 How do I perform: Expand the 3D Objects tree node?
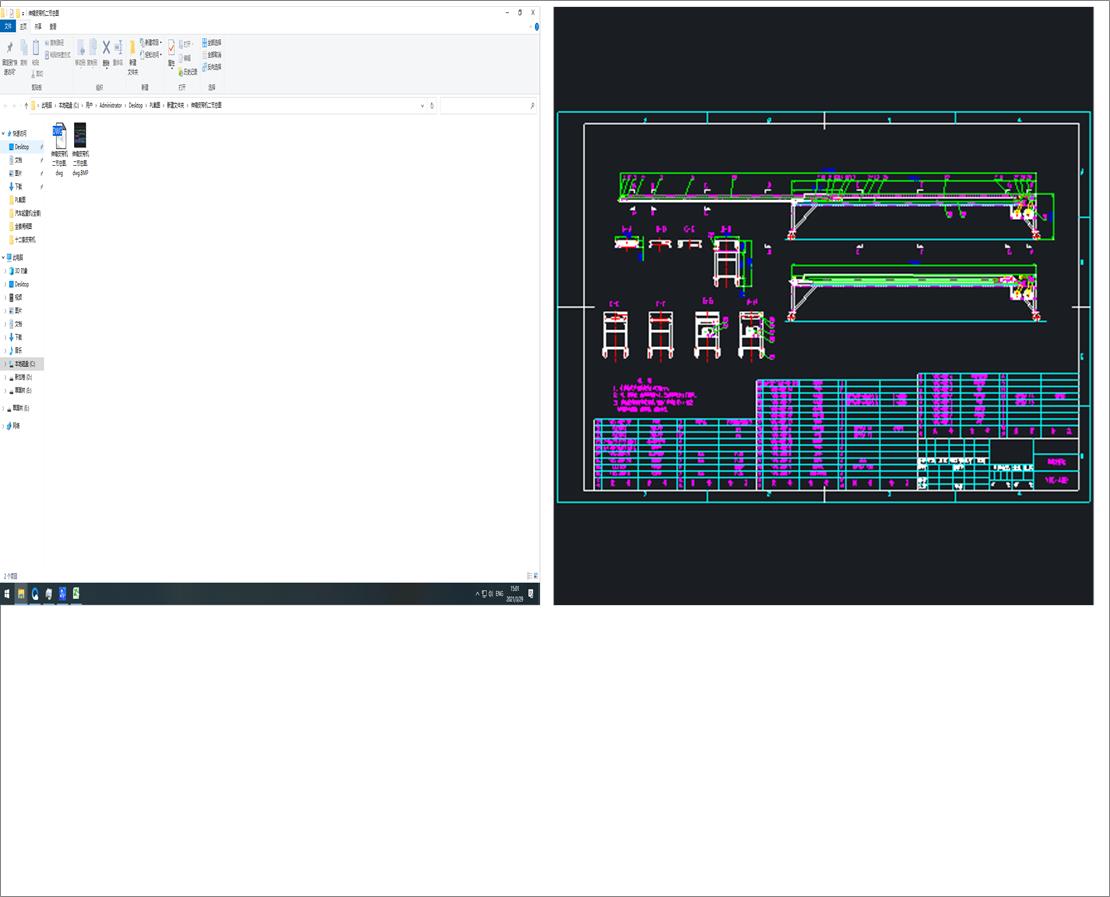pos(6,271)
